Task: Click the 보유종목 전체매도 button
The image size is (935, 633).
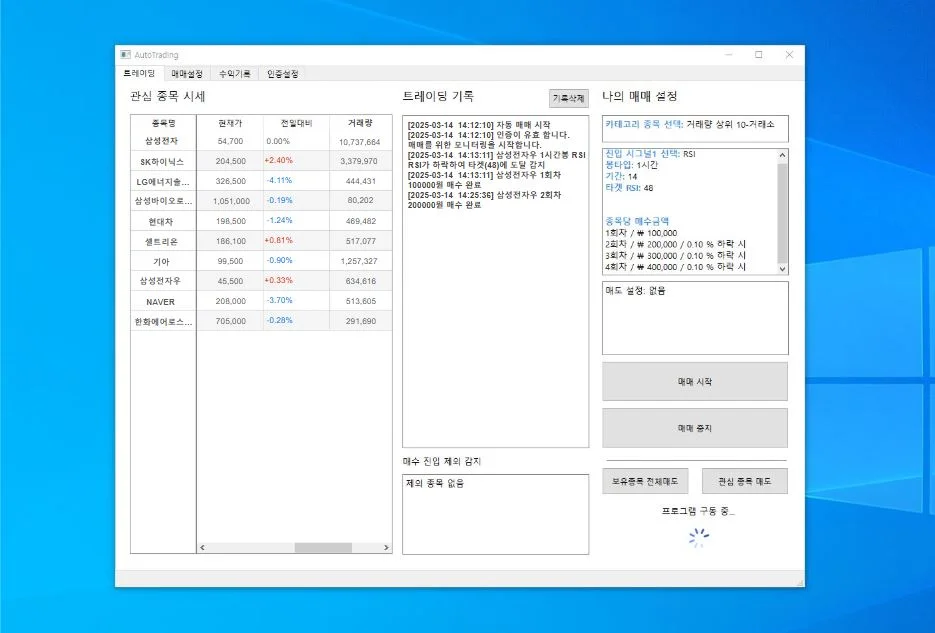Action: (645, 481)
